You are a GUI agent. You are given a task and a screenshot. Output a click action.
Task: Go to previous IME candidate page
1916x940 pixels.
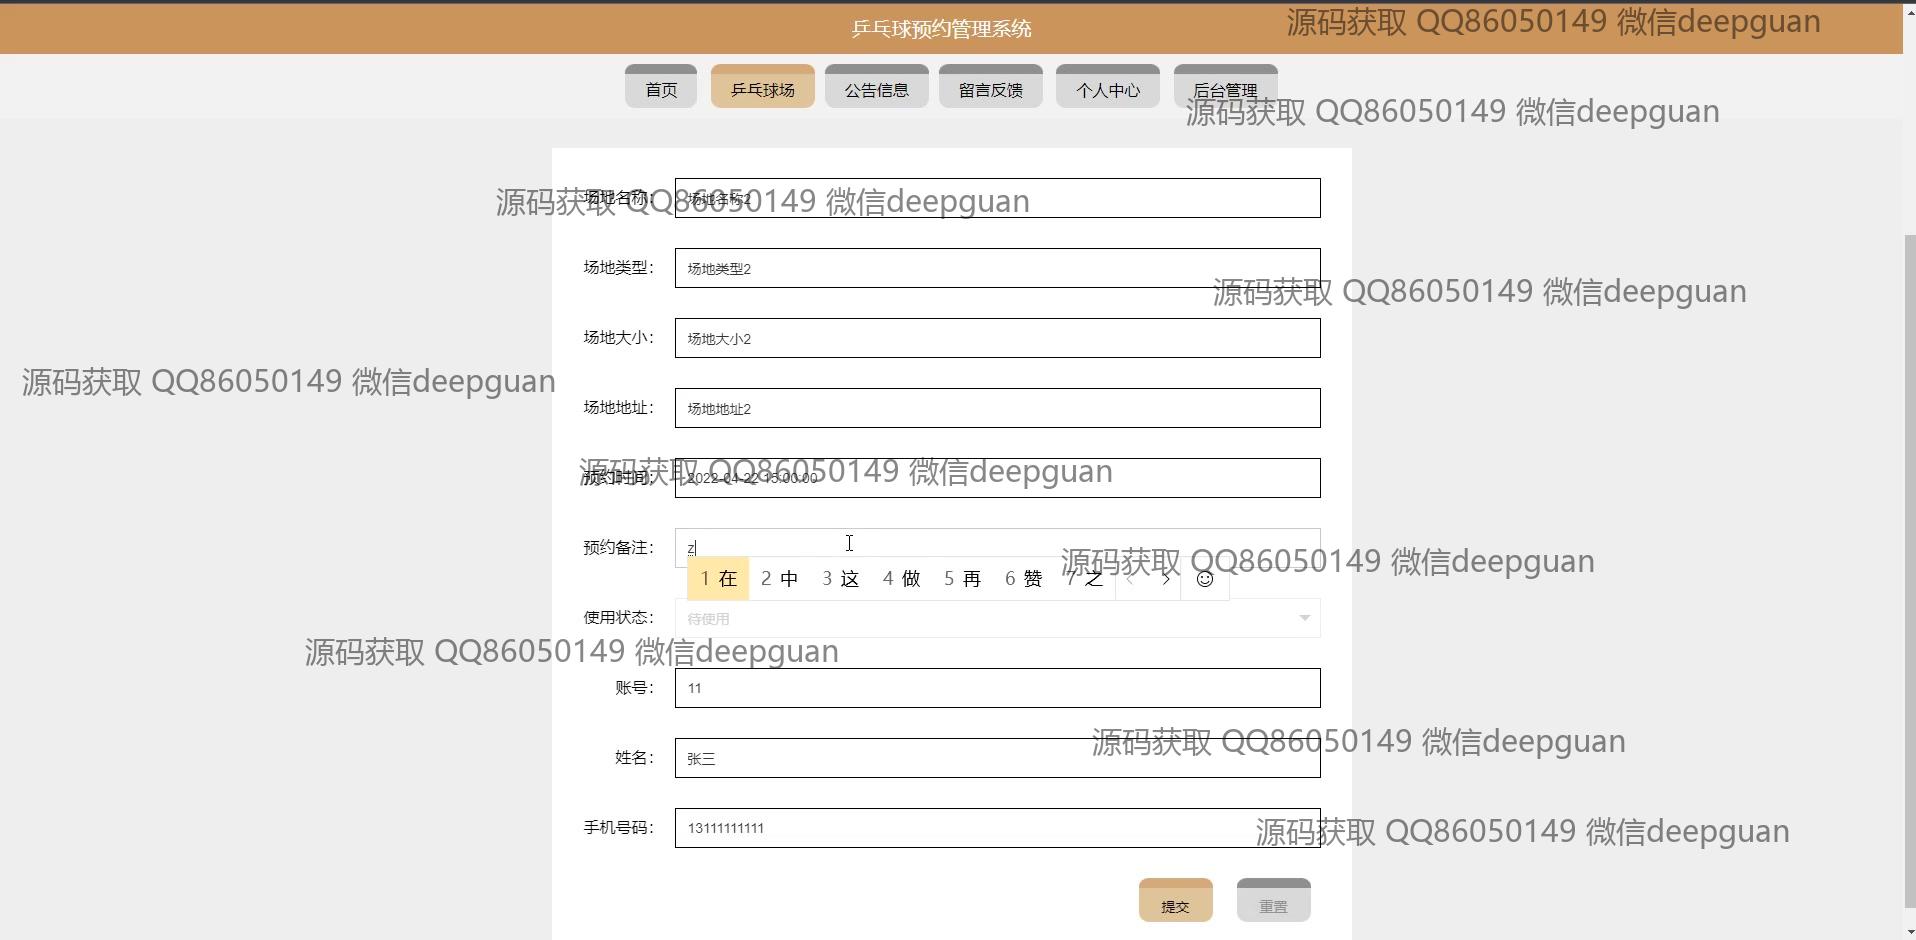(x=1131, y=579)
